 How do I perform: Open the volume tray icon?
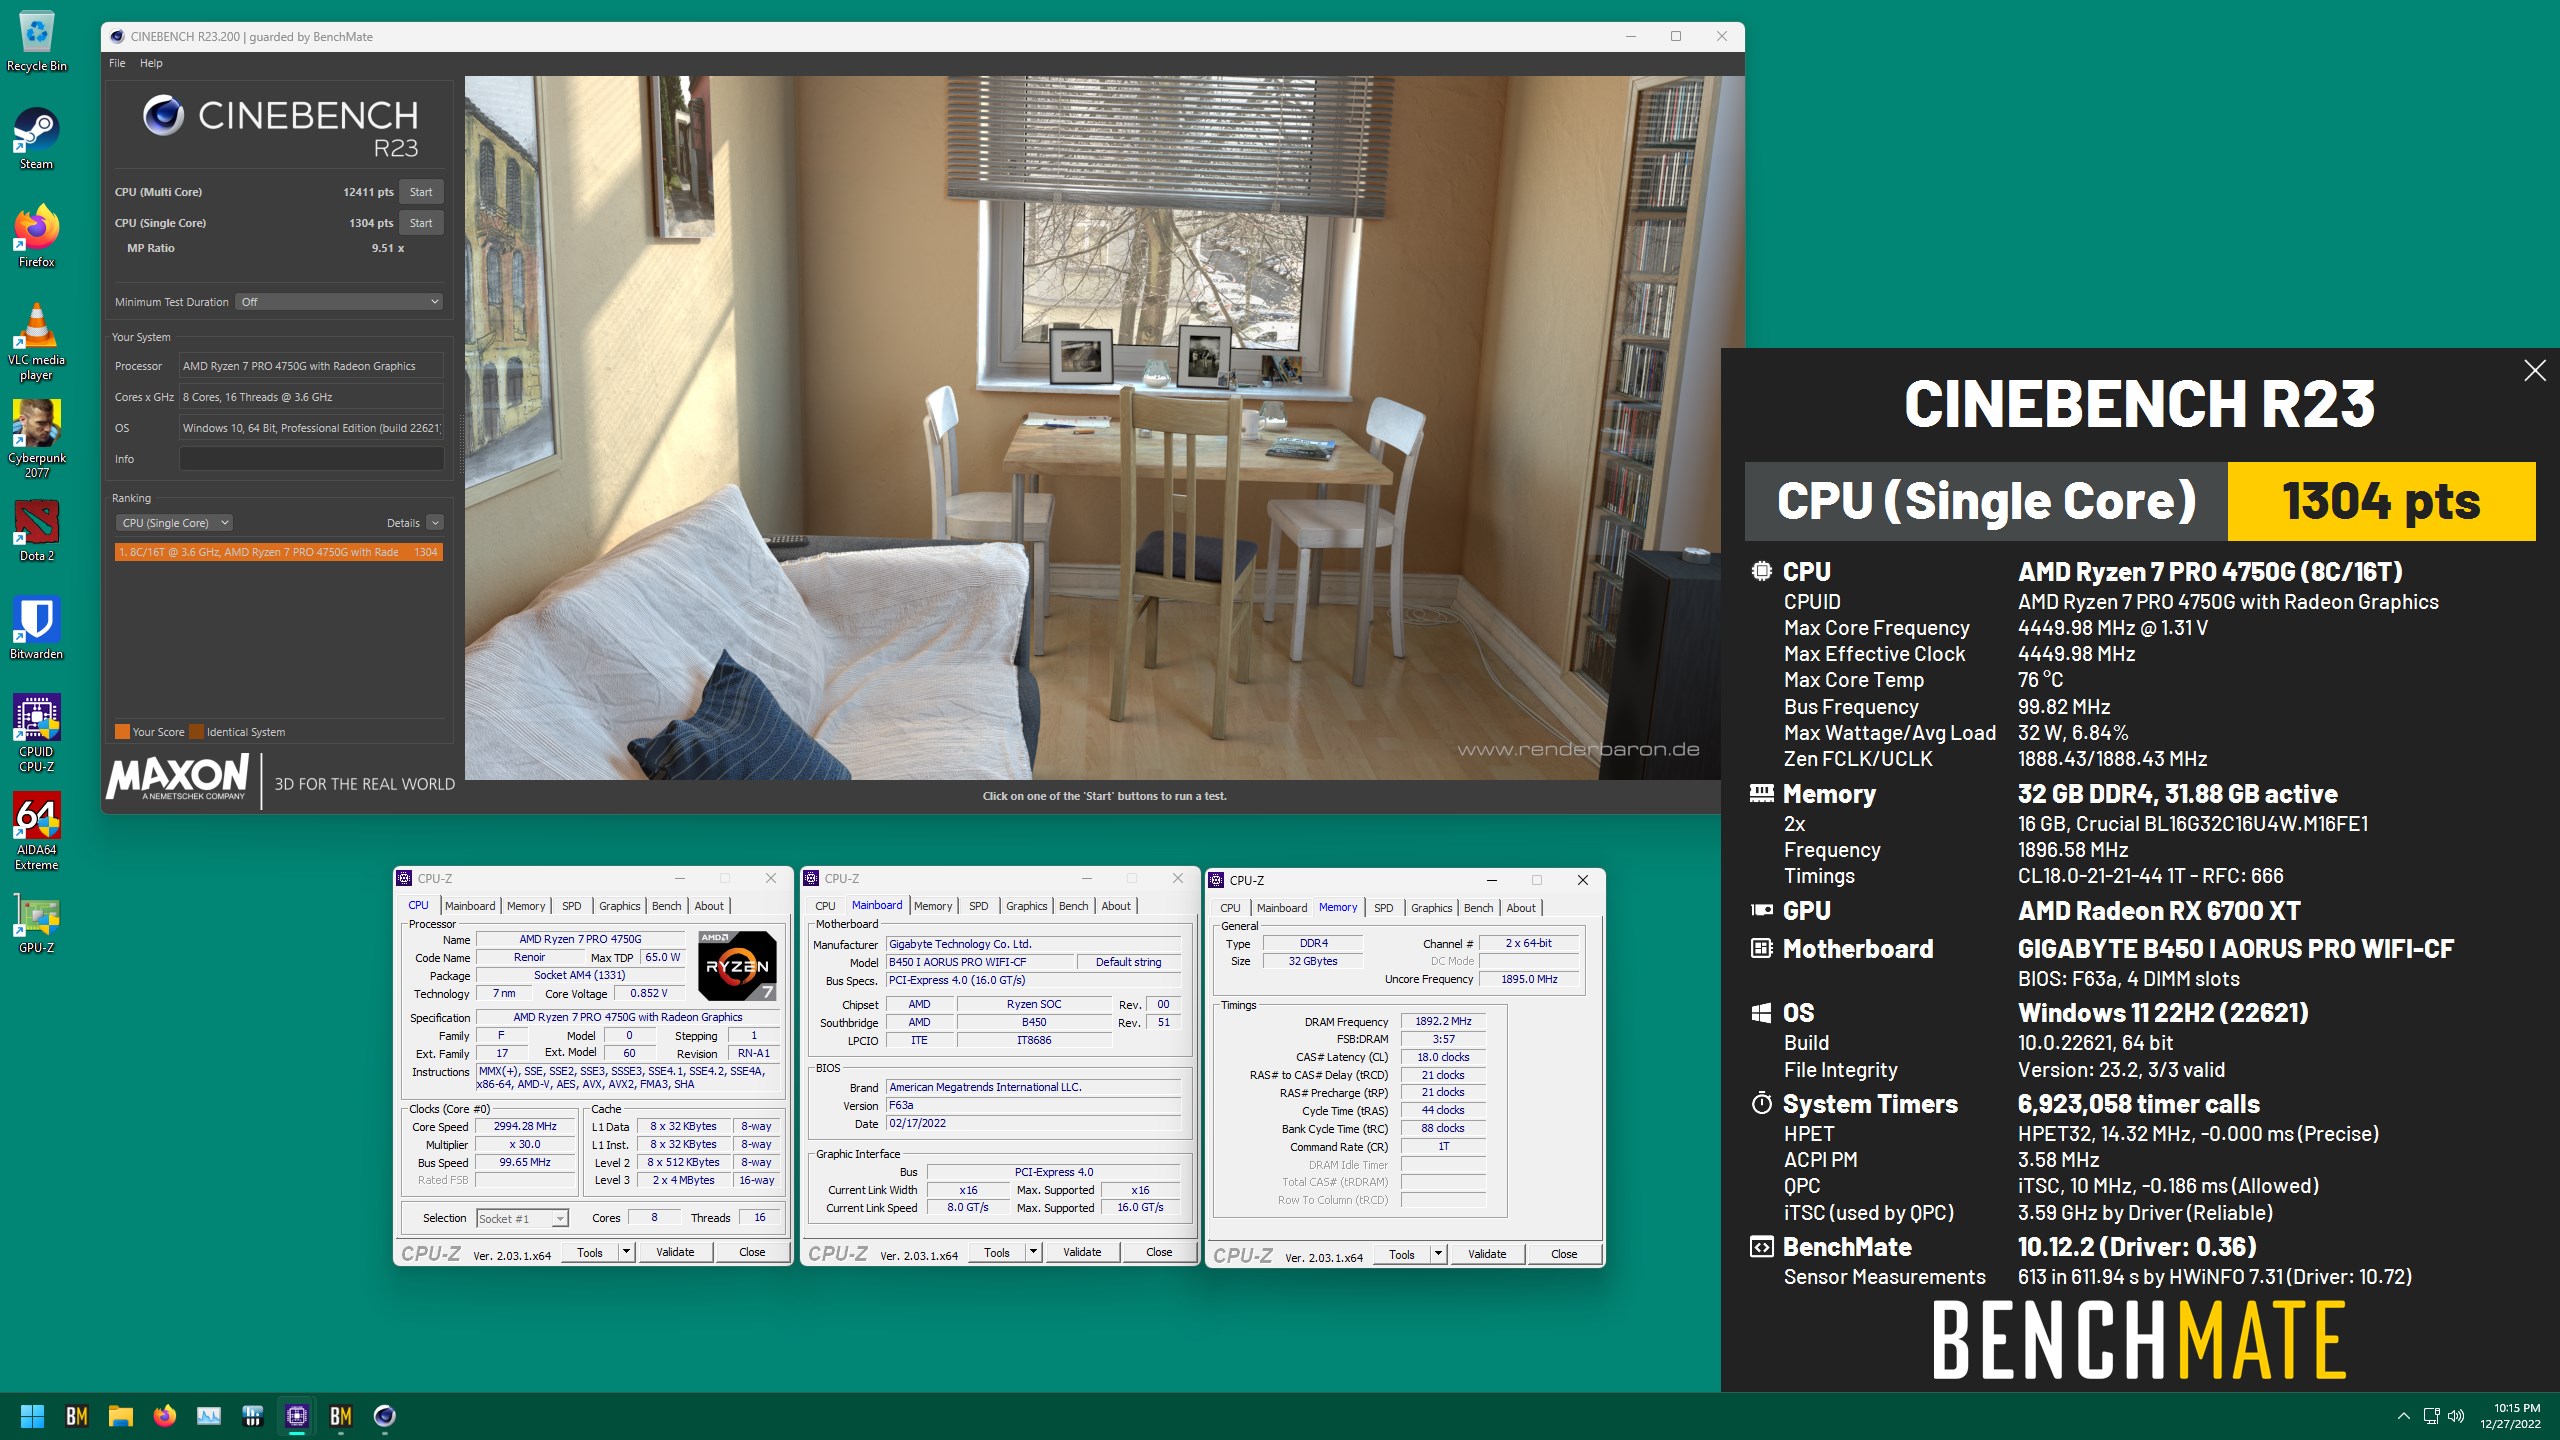[2456, 1416]
